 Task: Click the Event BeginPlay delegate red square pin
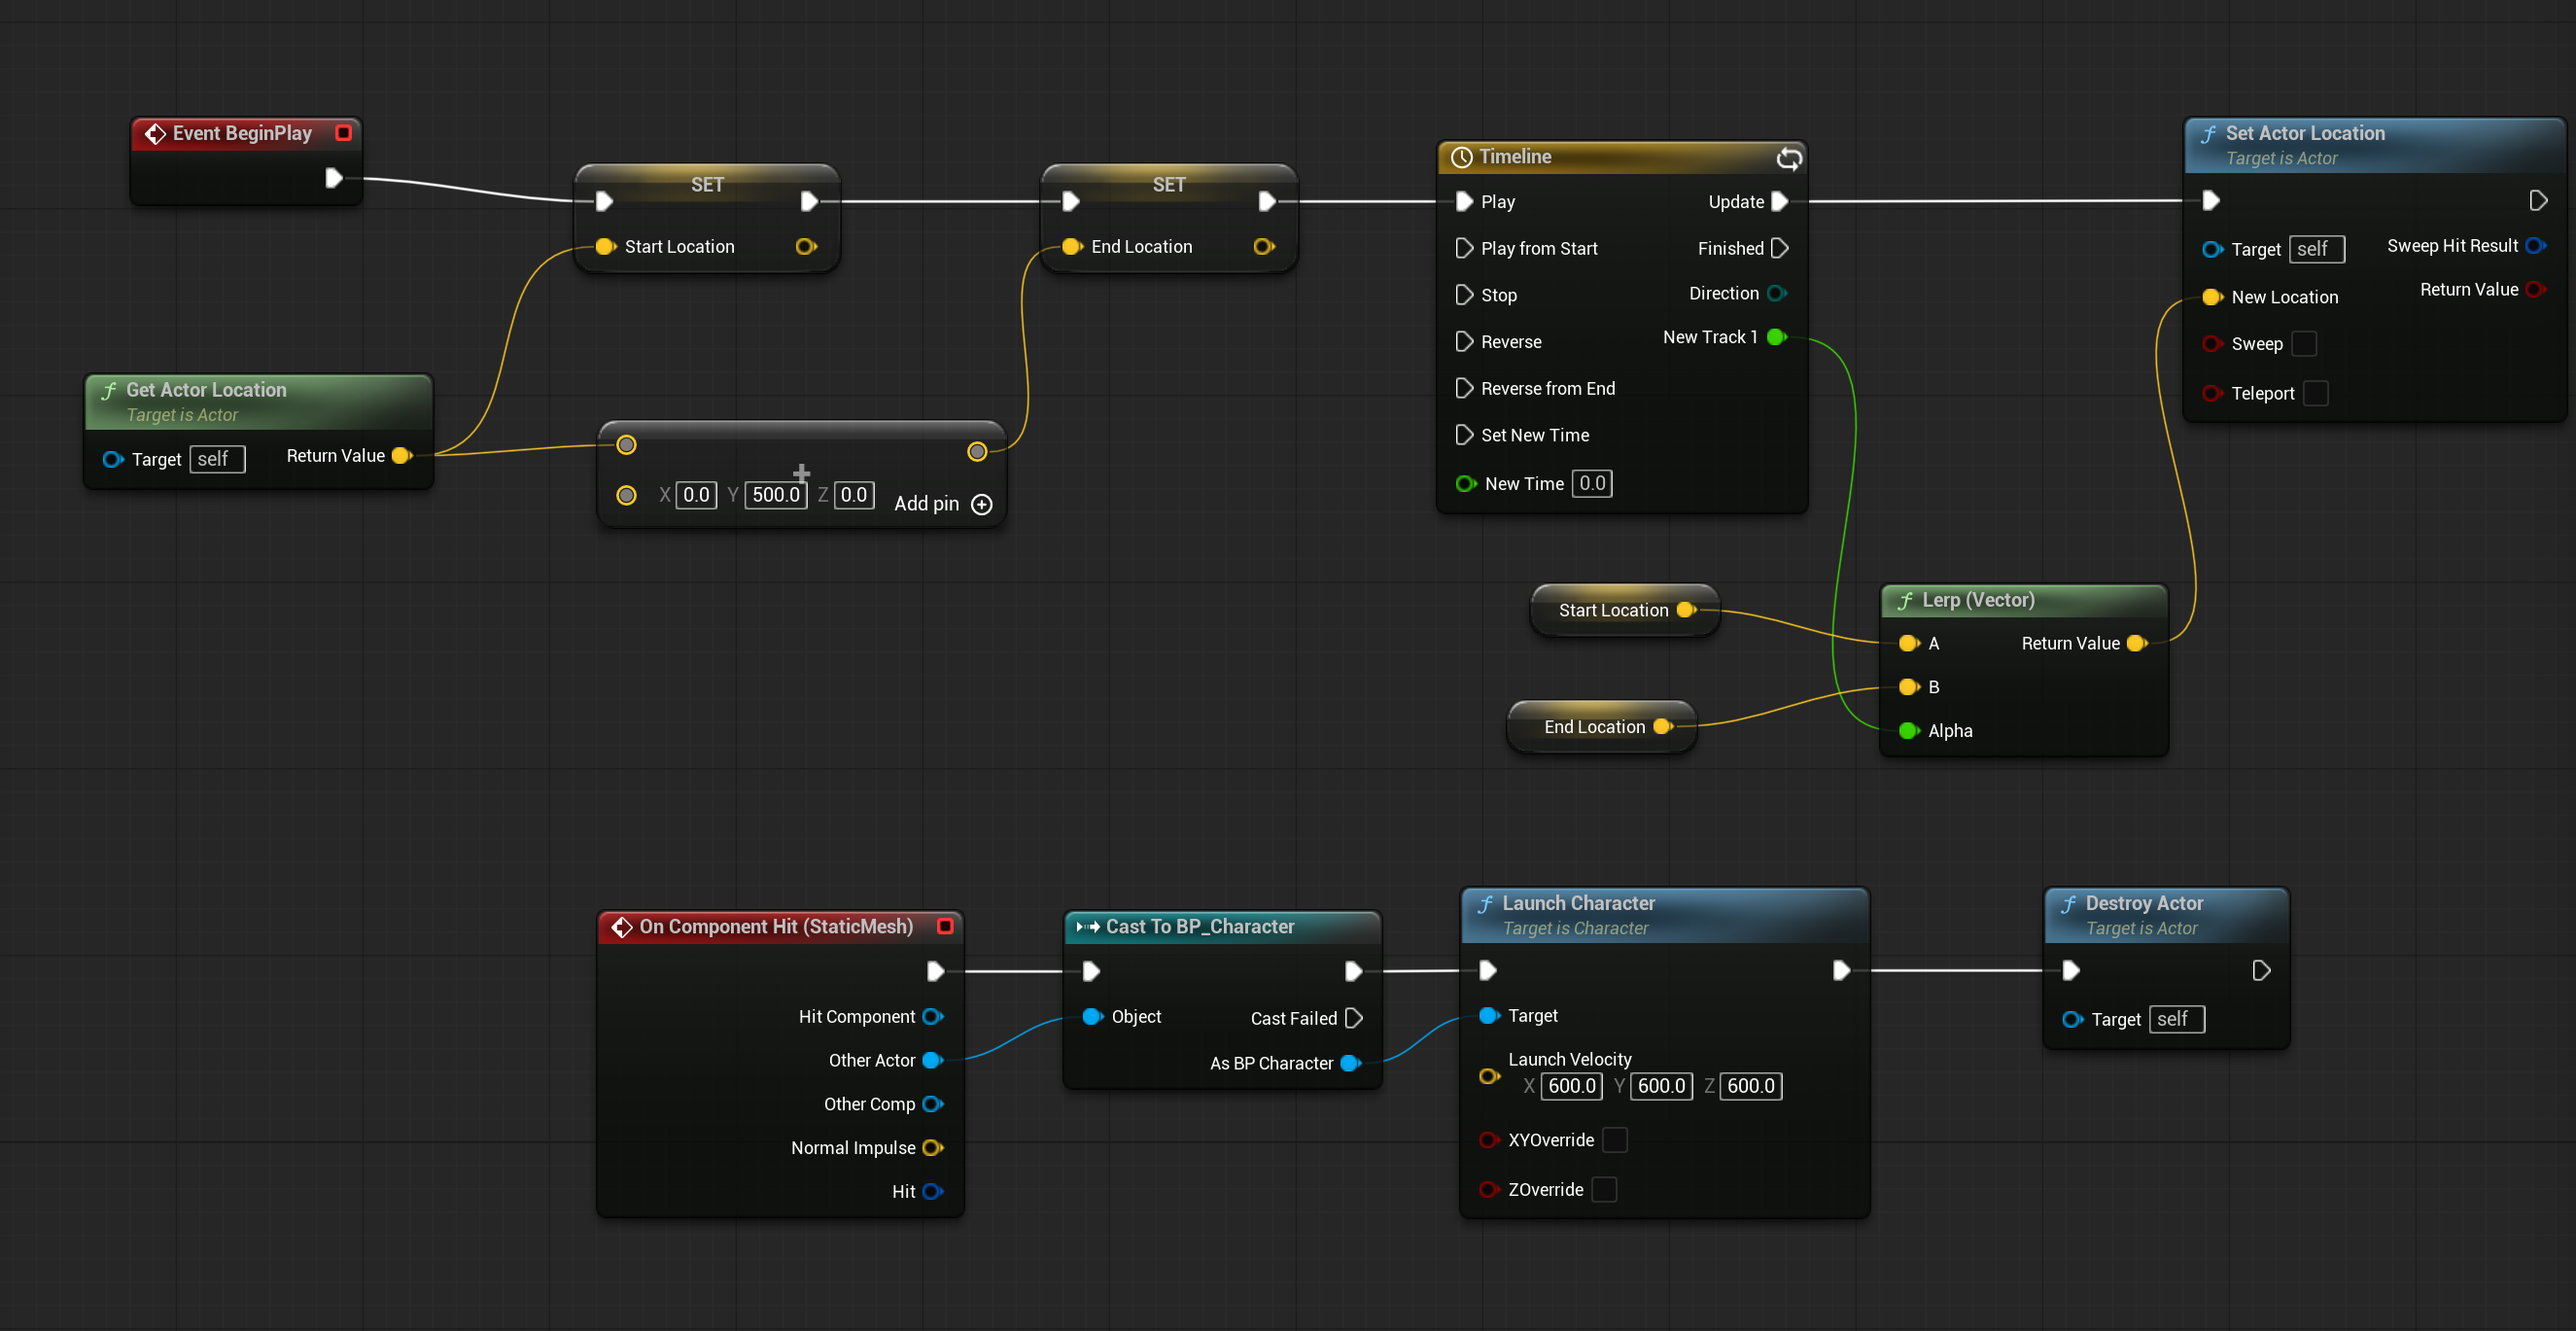pos(344,133)
